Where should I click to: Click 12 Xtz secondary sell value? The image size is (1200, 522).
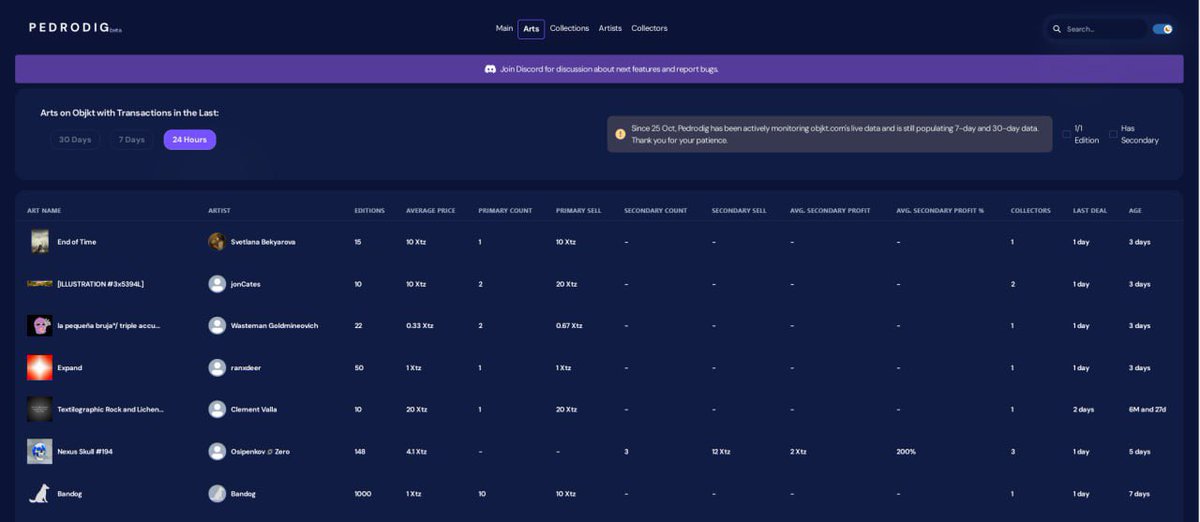pyautogui.click(x=721, y=451)
